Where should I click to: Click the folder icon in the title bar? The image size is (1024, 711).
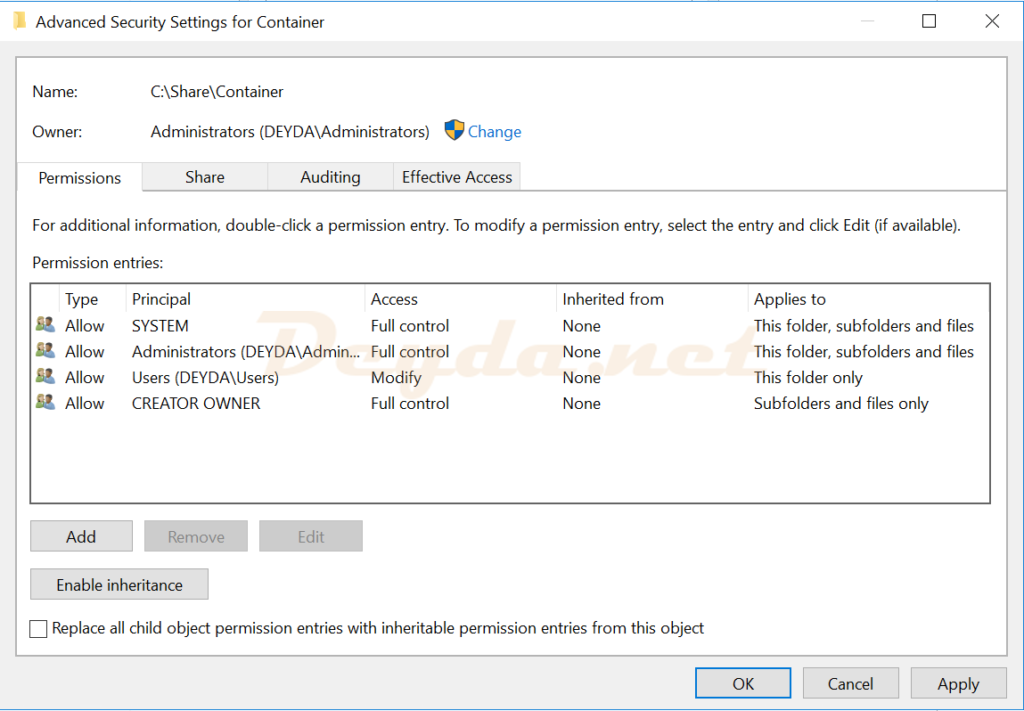(x=19, y=21)
